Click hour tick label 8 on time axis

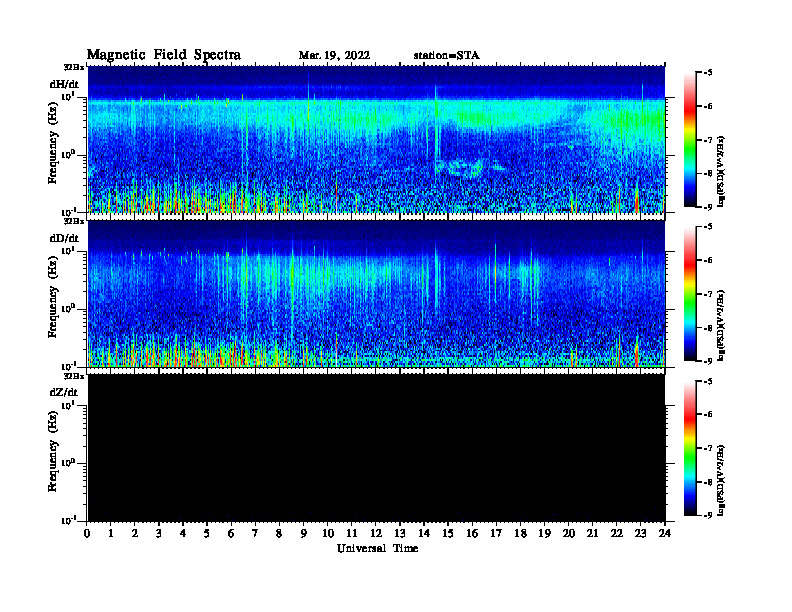click(x=279, y=534)
